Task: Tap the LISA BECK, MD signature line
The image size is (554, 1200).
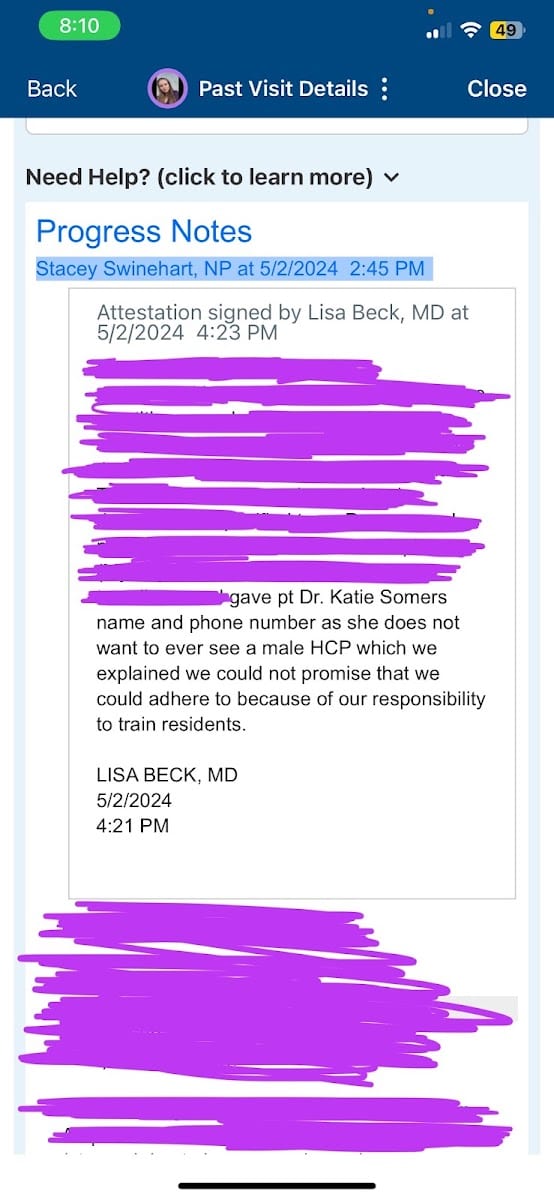Action: [167, 775]
